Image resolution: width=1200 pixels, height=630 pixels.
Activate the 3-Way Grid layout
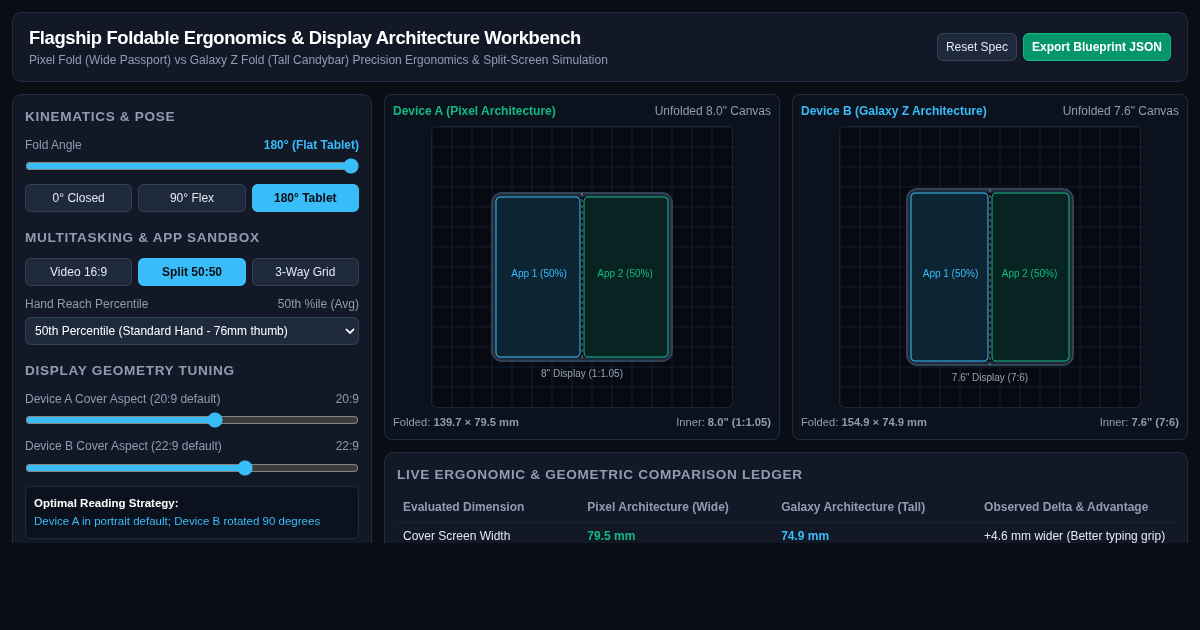point(305,272)
